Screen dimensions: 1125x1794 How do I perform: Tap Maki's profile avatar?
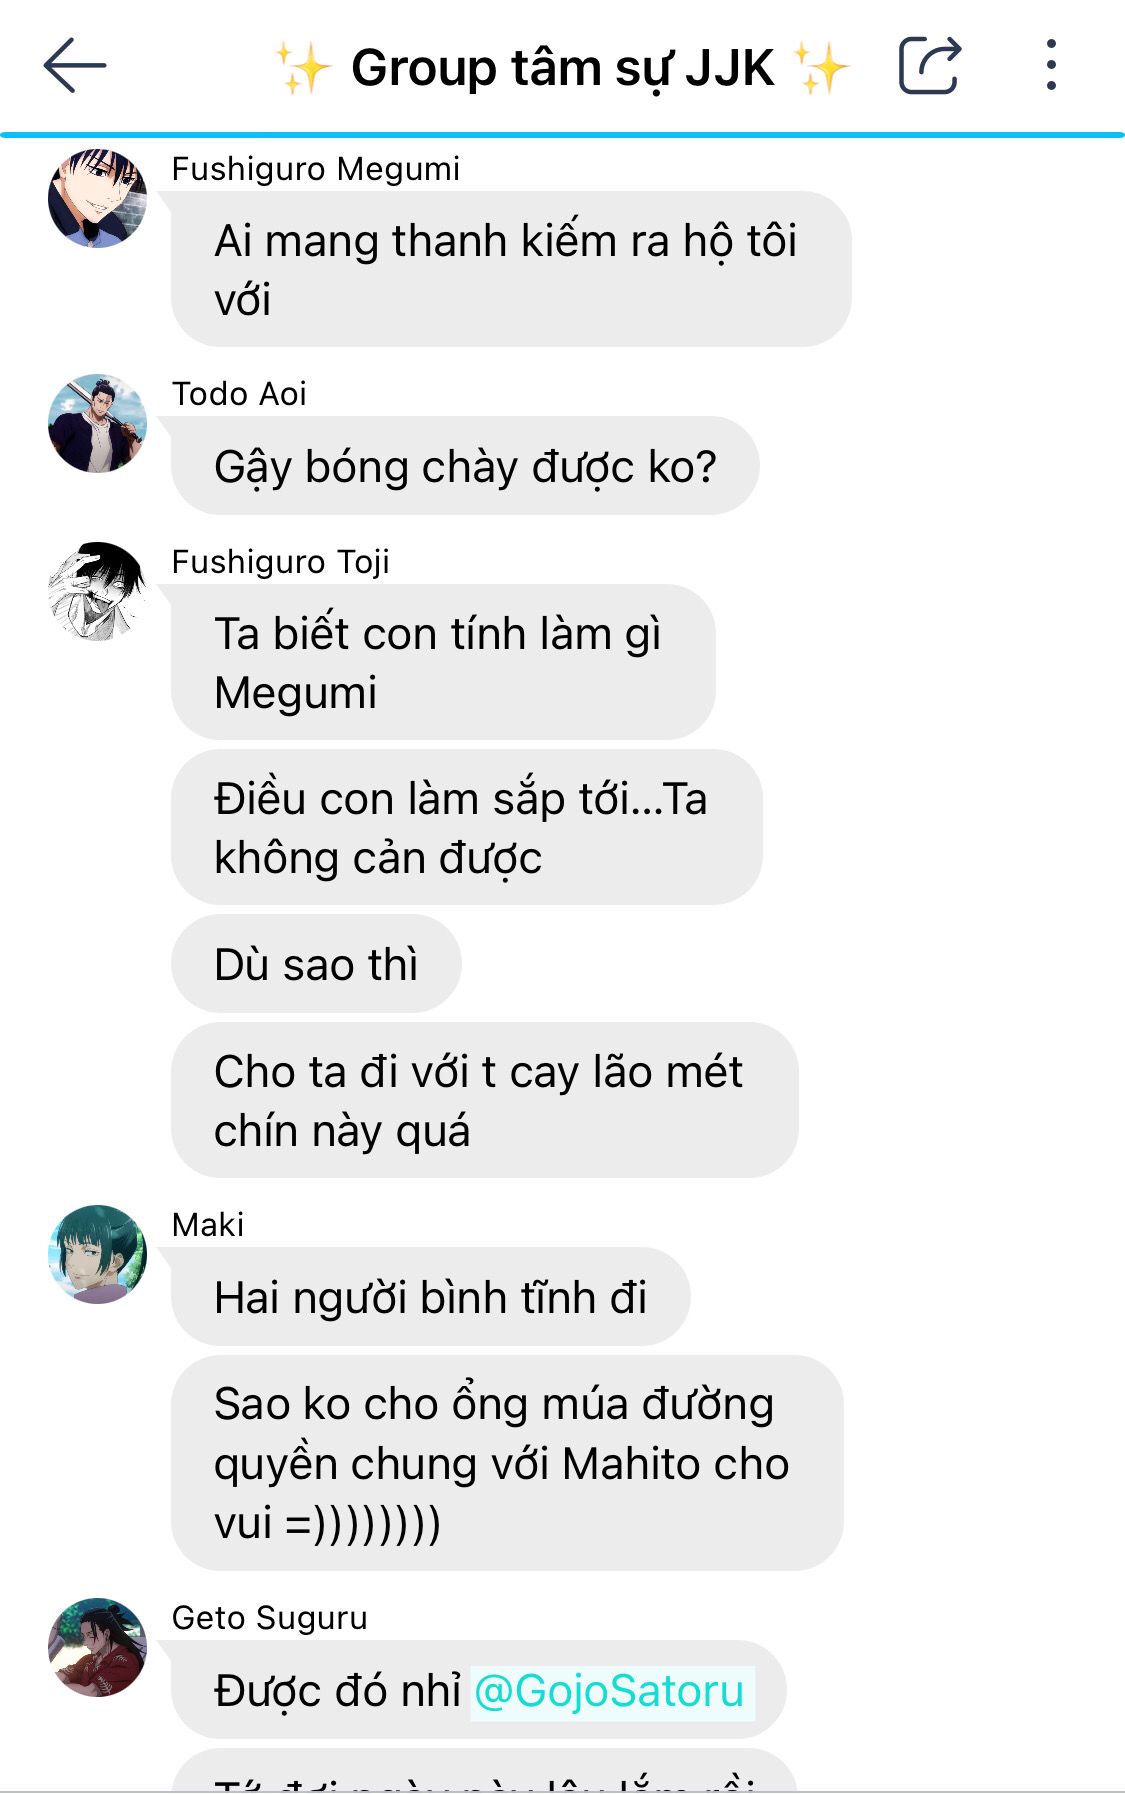[97, 1254]
